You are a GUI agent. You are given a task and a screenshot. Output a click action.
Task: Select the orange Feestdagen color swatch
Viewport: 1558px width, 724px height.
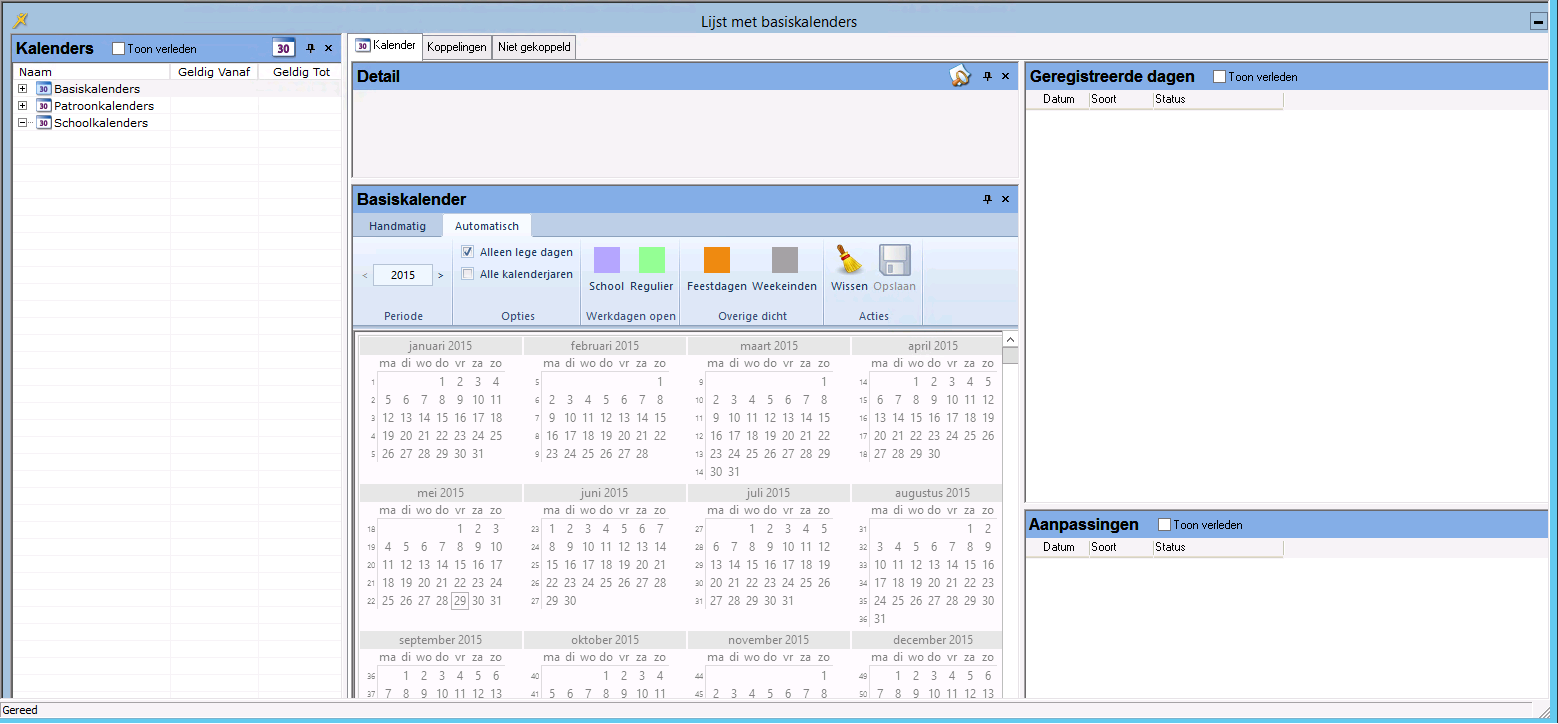pos(716,260)
